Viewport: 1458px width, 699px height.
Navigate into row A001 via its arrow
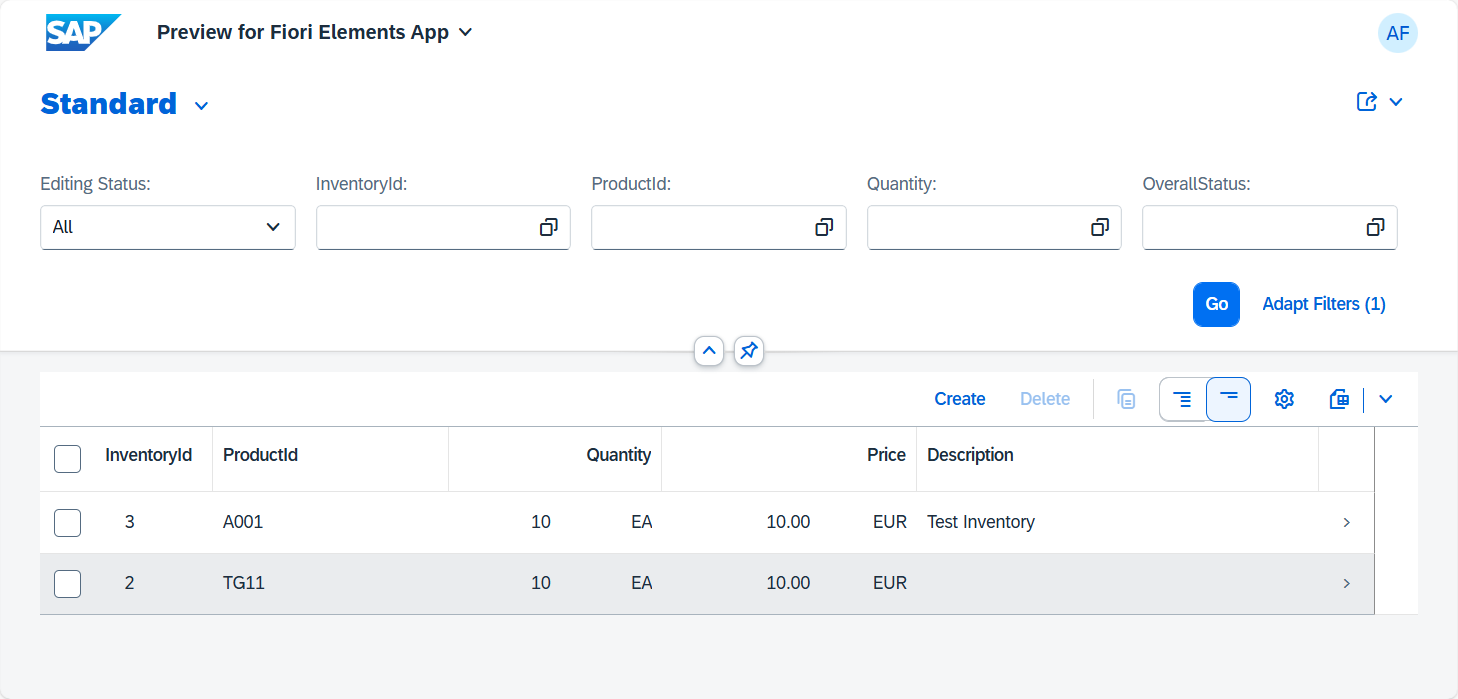1346,522
